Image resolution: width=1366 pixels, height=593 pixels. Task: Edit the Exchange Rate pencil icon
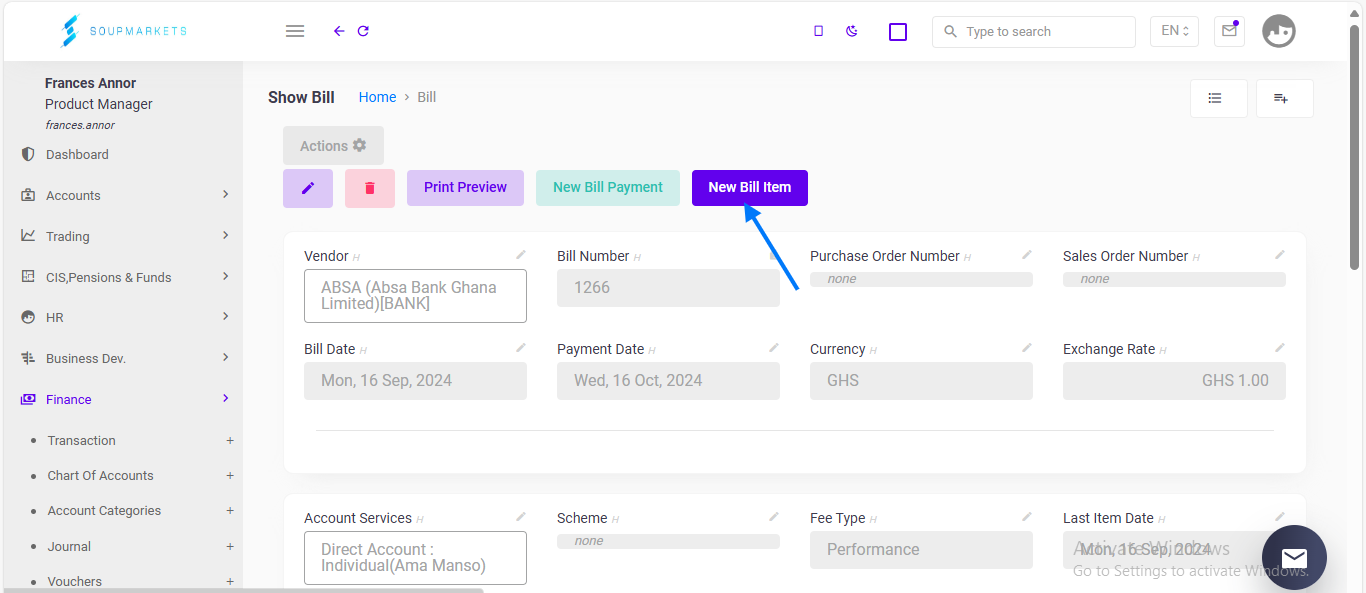[1280, 347]
